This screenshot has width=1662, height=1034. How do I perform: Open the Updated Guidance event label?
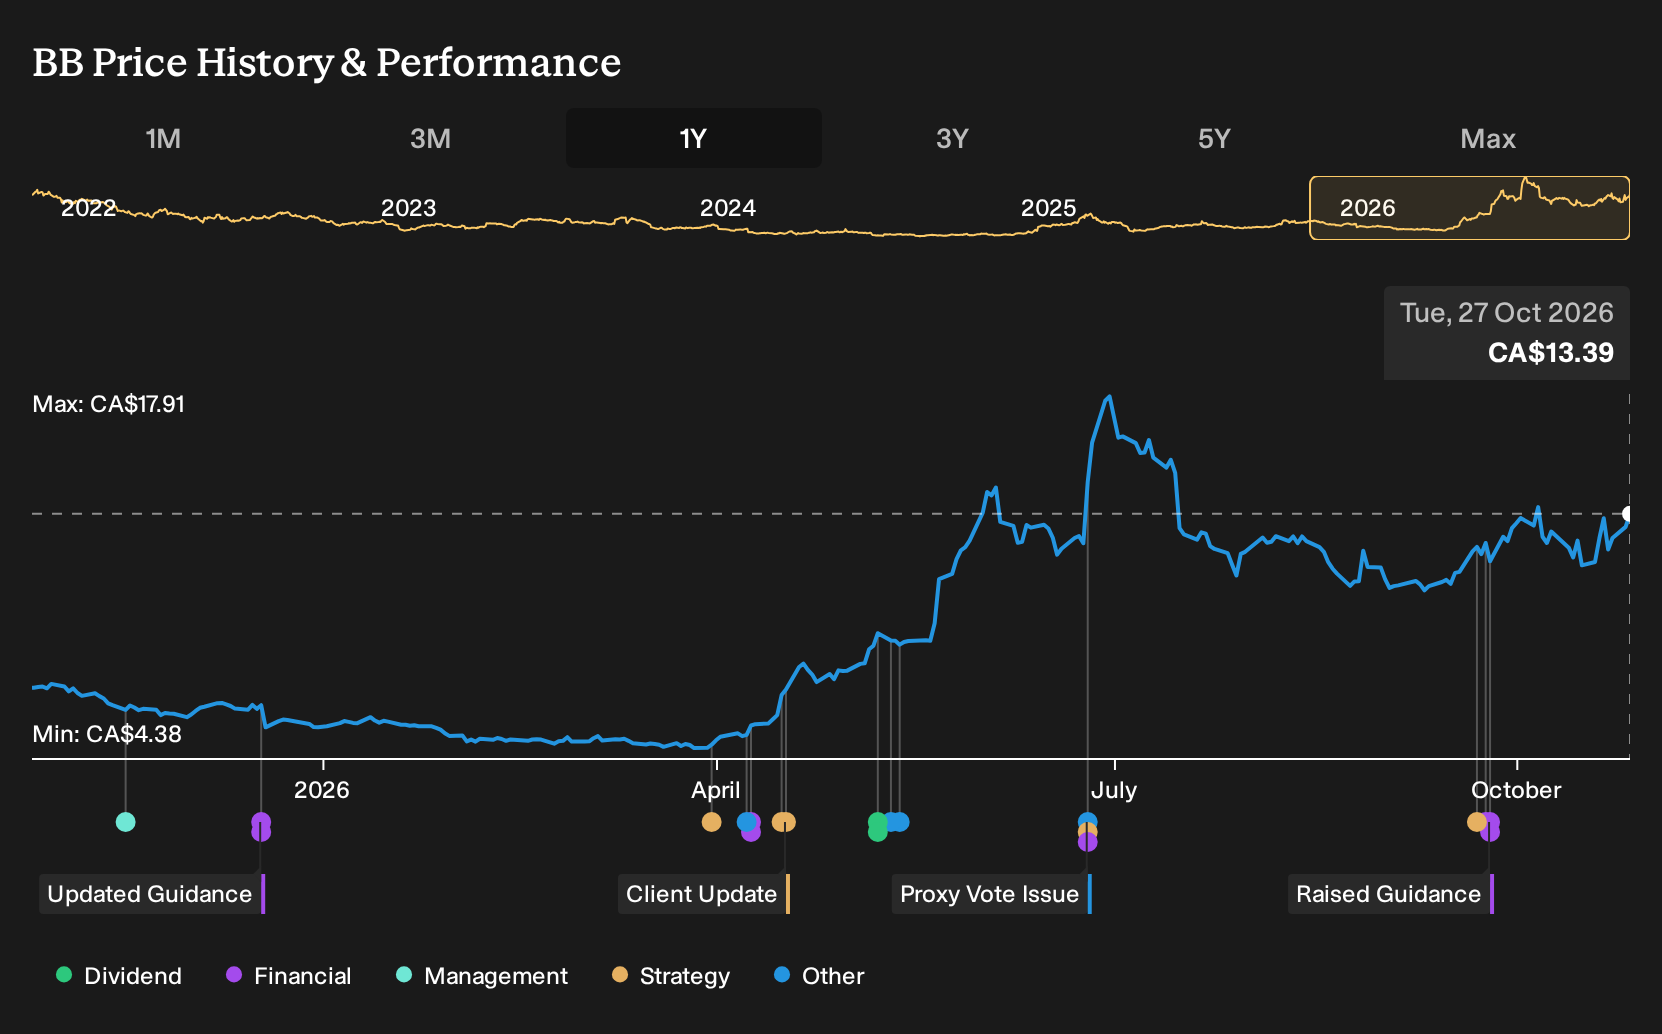click(x=152, y=894)
